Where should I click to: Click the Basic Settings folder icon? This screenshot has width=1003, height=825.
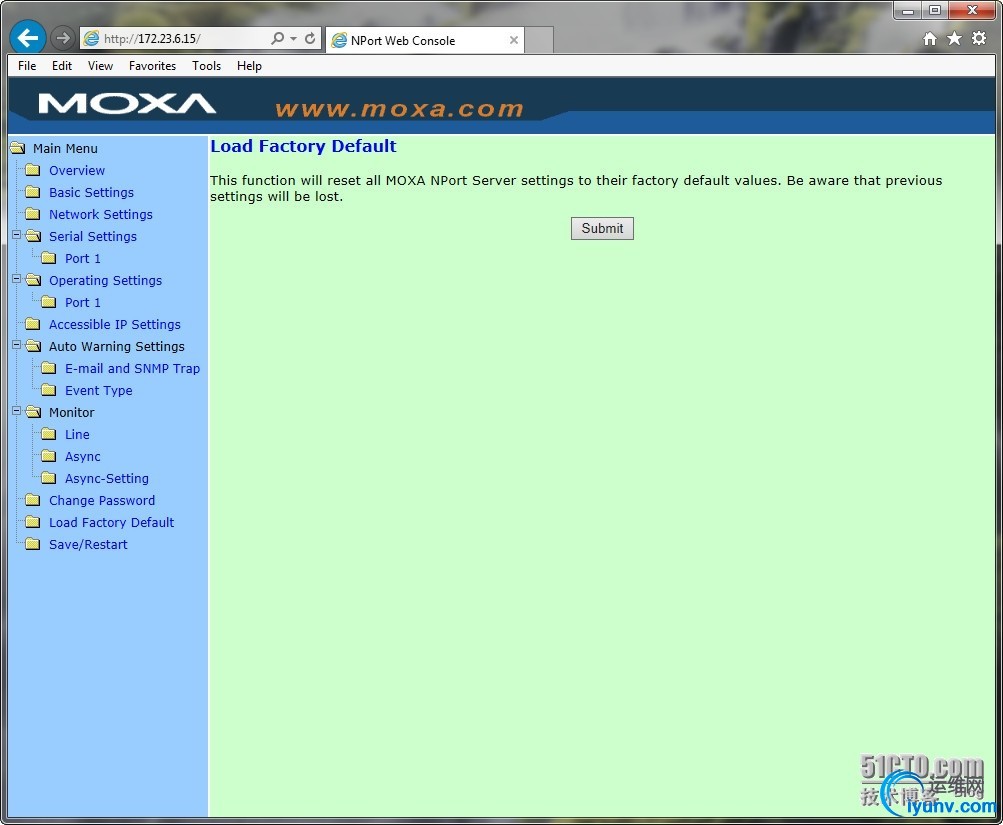(x=33, y=192)
